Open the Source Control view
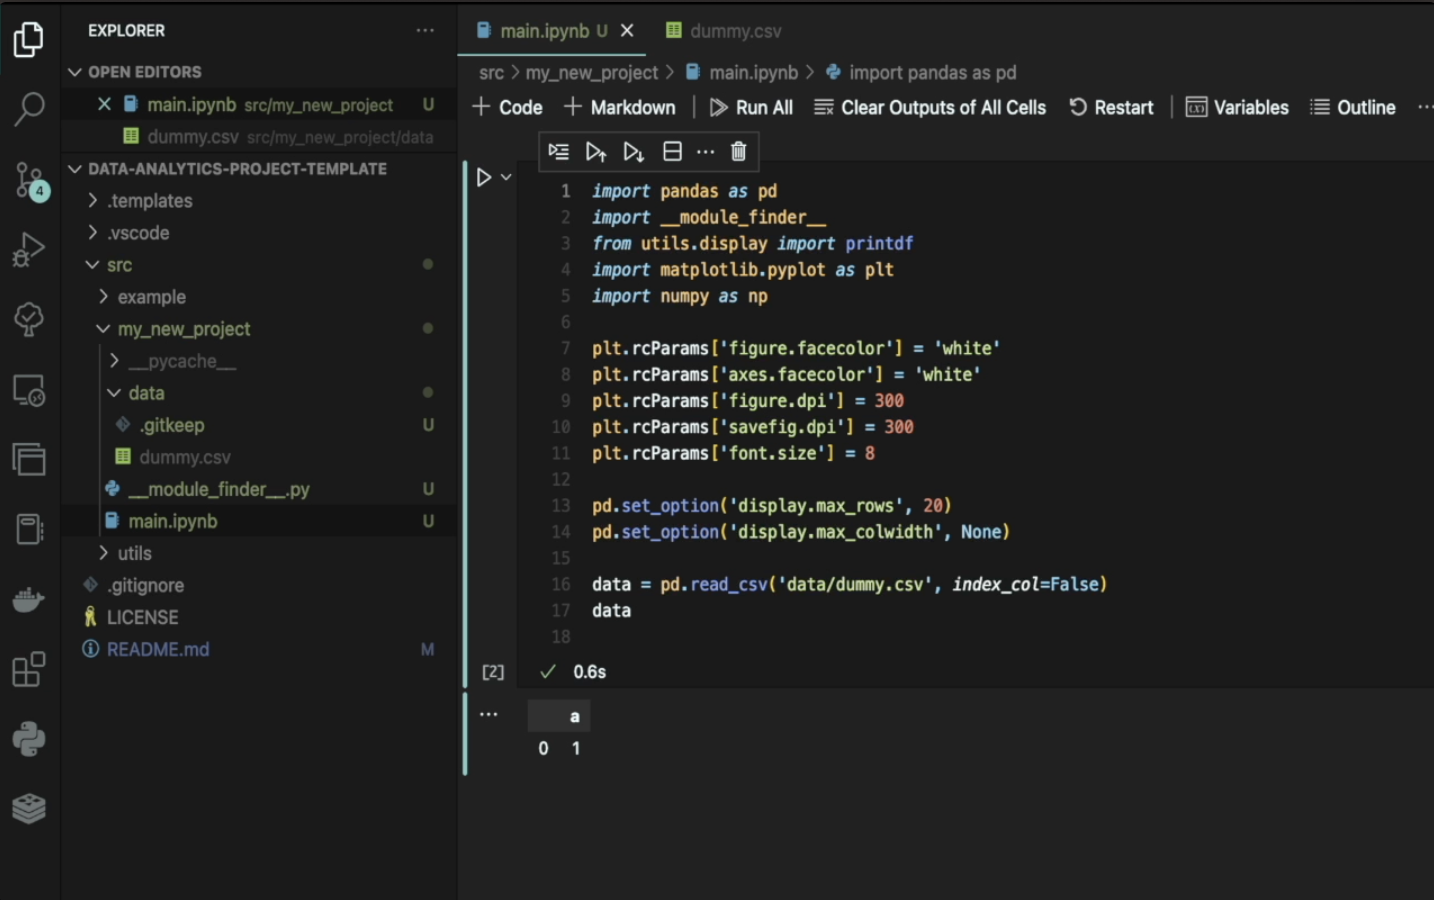This screenshot has height=900, width=1434. [x=29, y=180]
